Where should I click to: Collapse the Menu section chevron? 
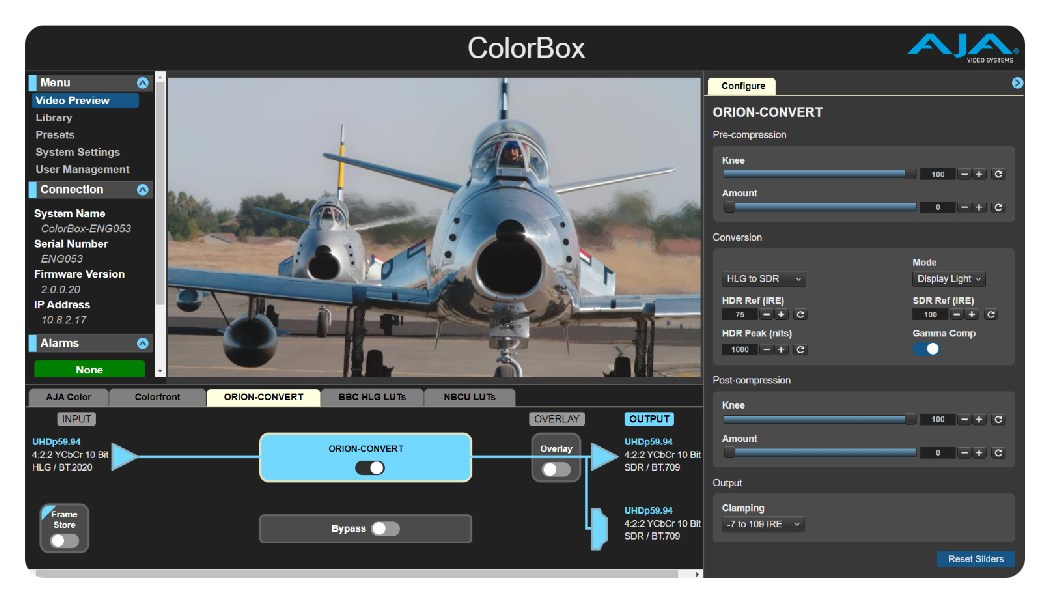point(143,83)
